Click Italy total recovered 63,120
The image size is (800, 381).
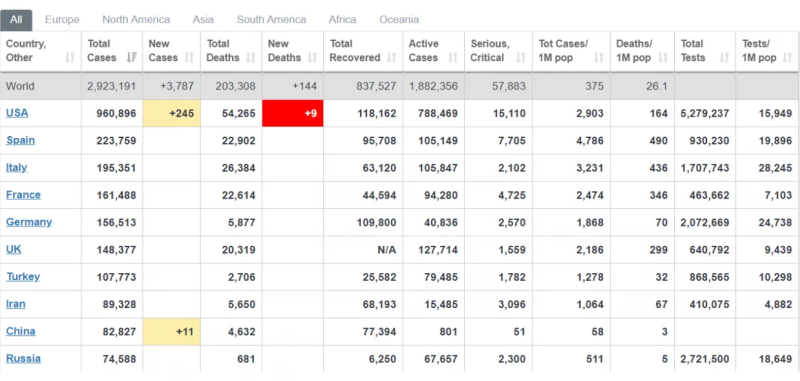point(378,168)
